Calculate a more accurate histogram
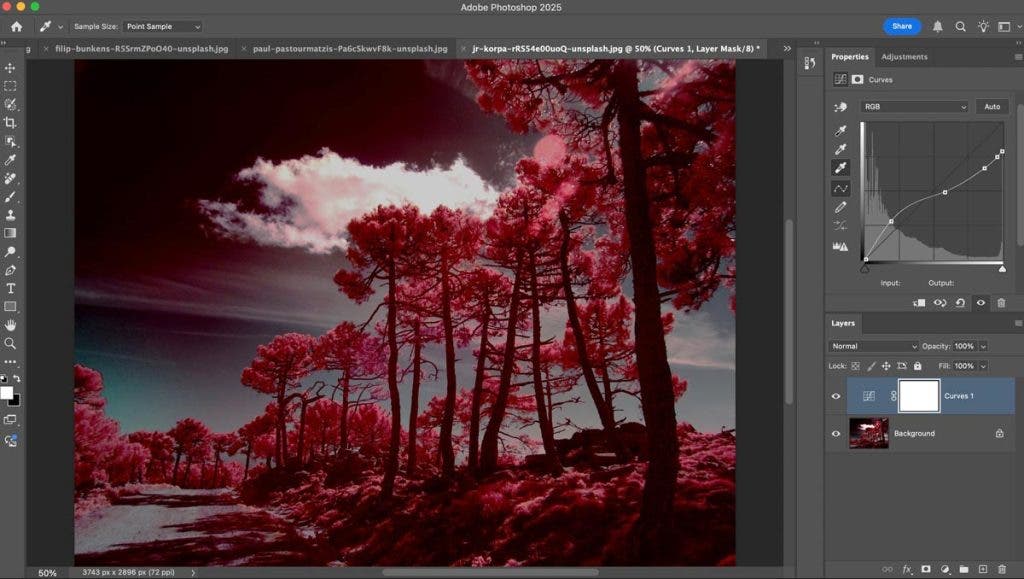Image resolution: width=1024 pixels, height=579 pixels. [840, 247]
